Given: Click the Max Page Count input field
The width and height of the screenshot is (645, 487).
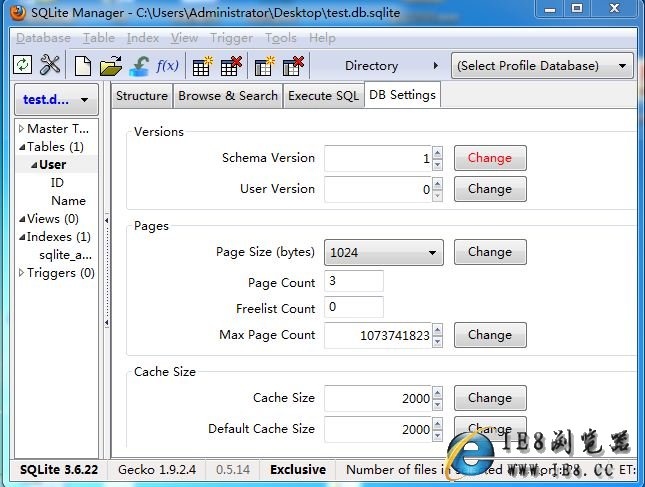Looking at the screenshot, I should [x=378, y=335].
